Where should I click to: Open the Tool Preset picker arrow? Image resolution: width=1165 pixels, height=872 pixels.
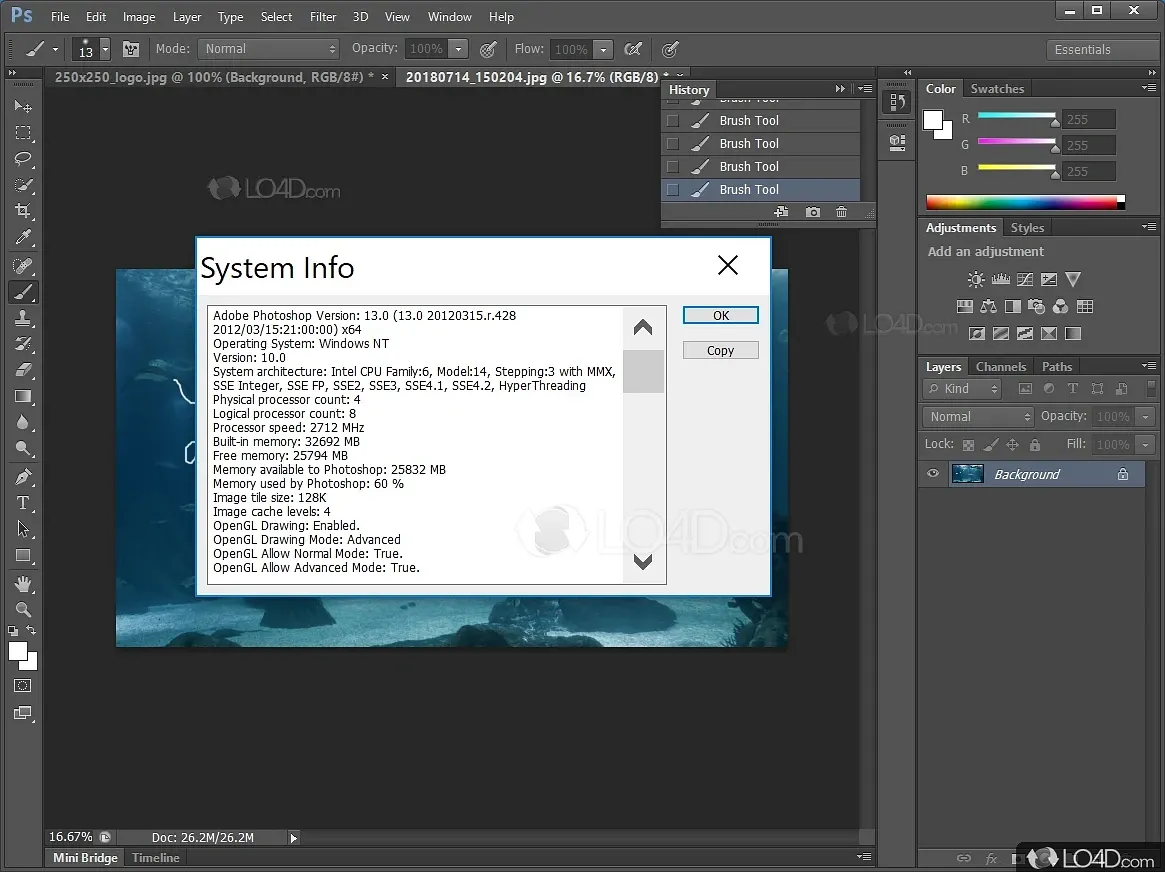[55, 50]
